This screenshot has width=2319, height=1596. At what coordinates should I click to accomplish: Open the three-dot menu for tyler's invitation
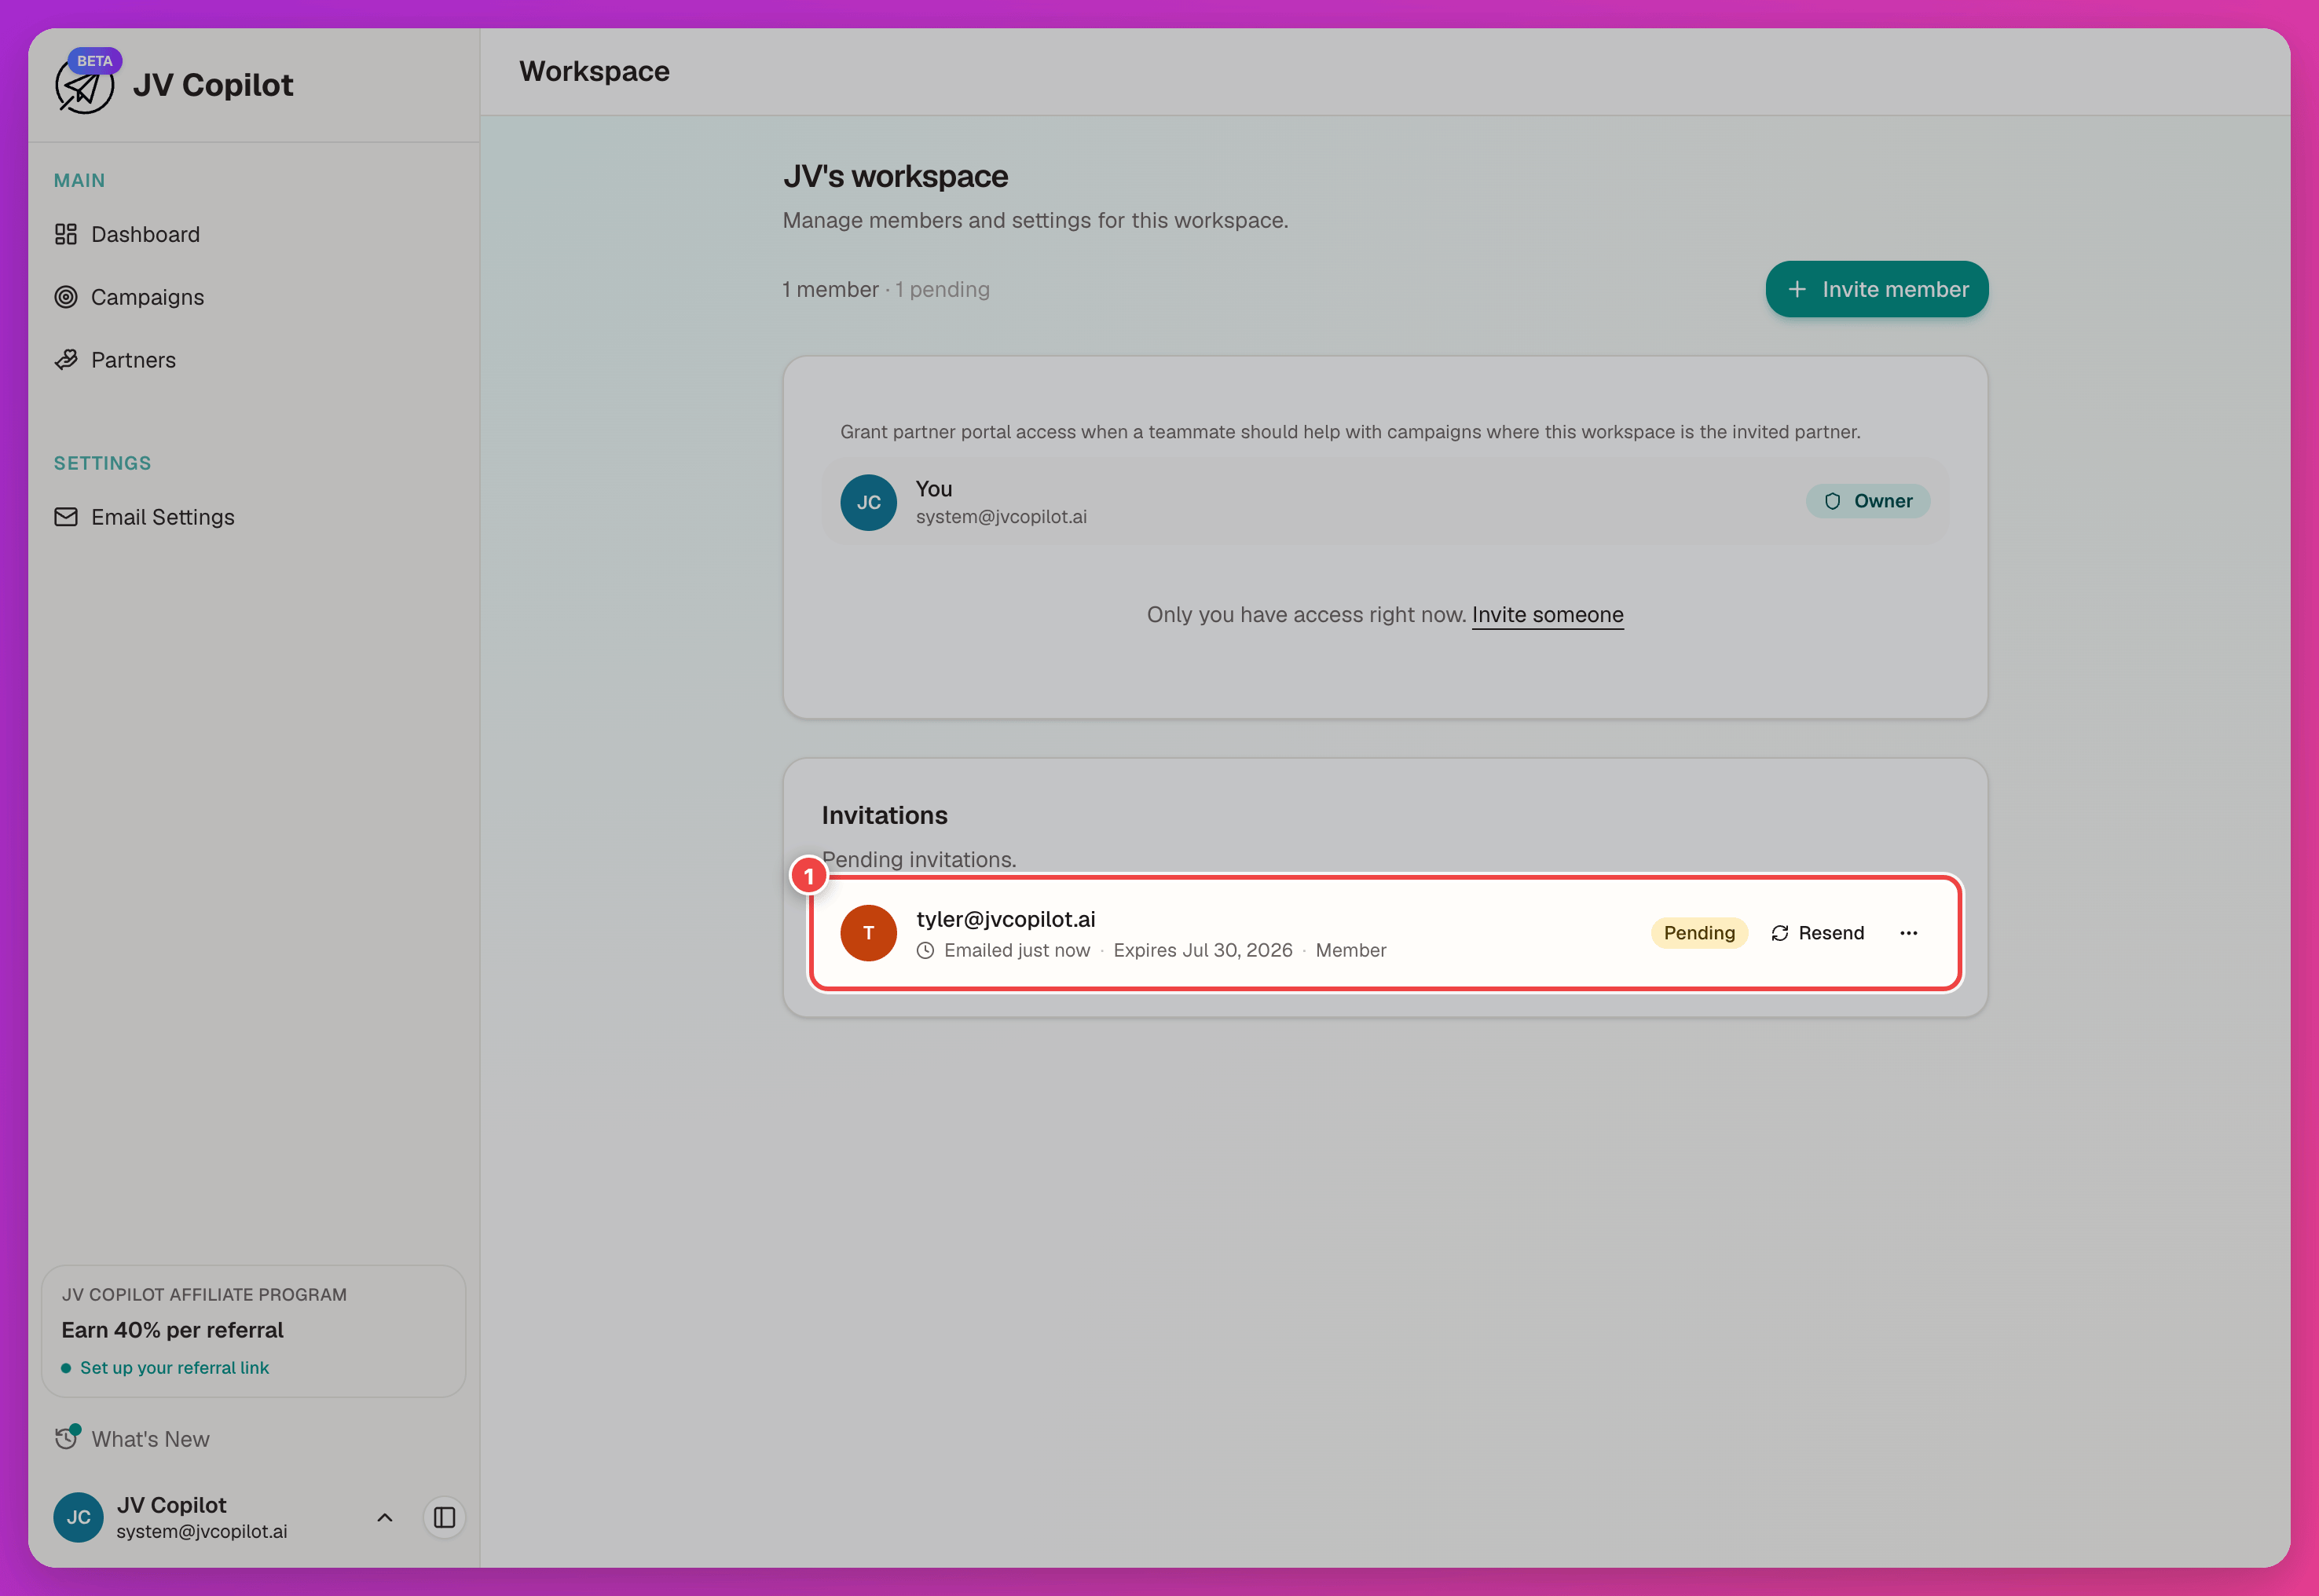(1908, 933)
